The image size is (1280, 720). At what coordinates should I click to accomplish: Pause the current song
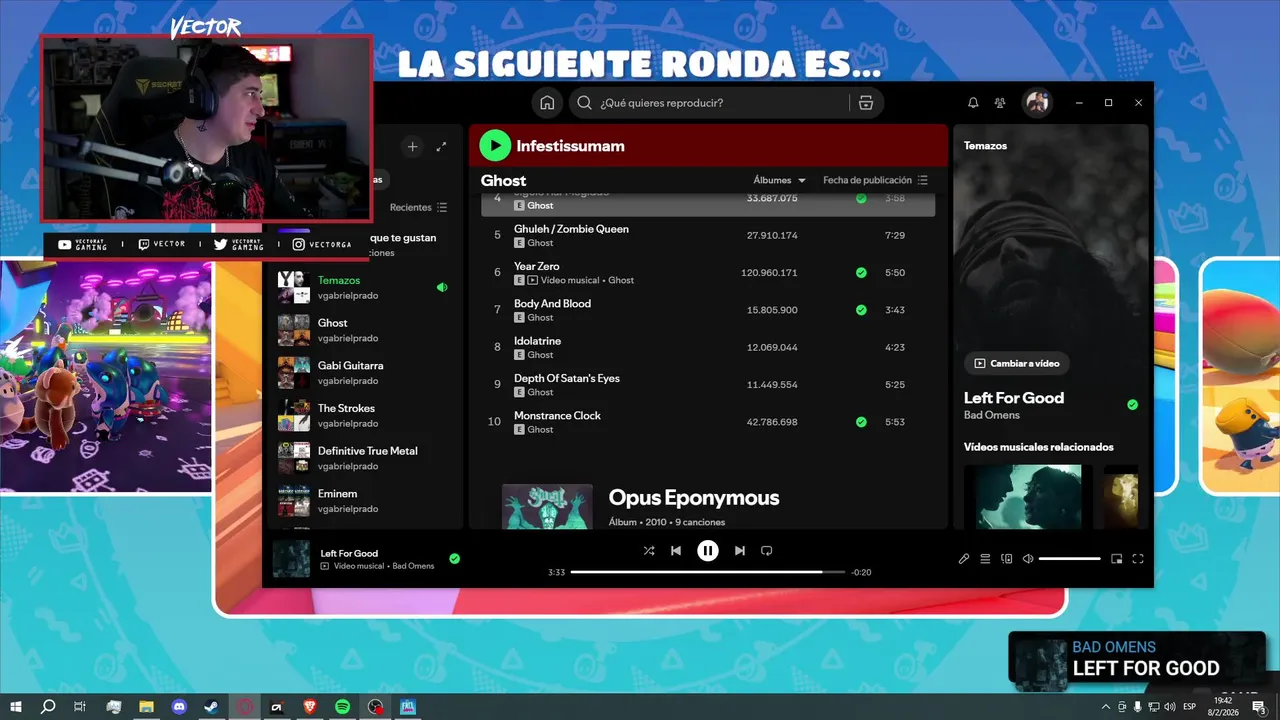pos(708,551)
